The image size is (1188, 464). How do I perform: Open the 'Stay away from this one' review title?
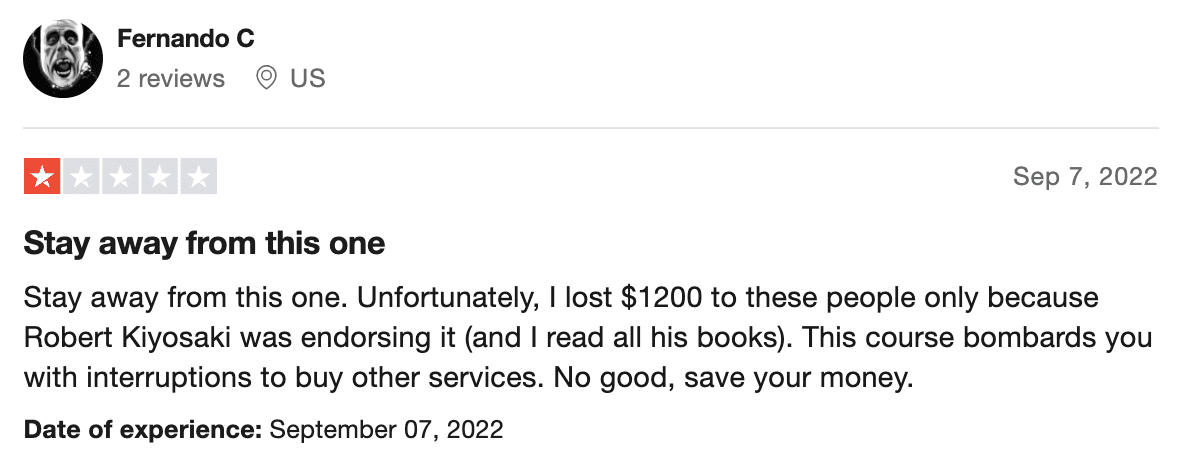click(205, 243)
